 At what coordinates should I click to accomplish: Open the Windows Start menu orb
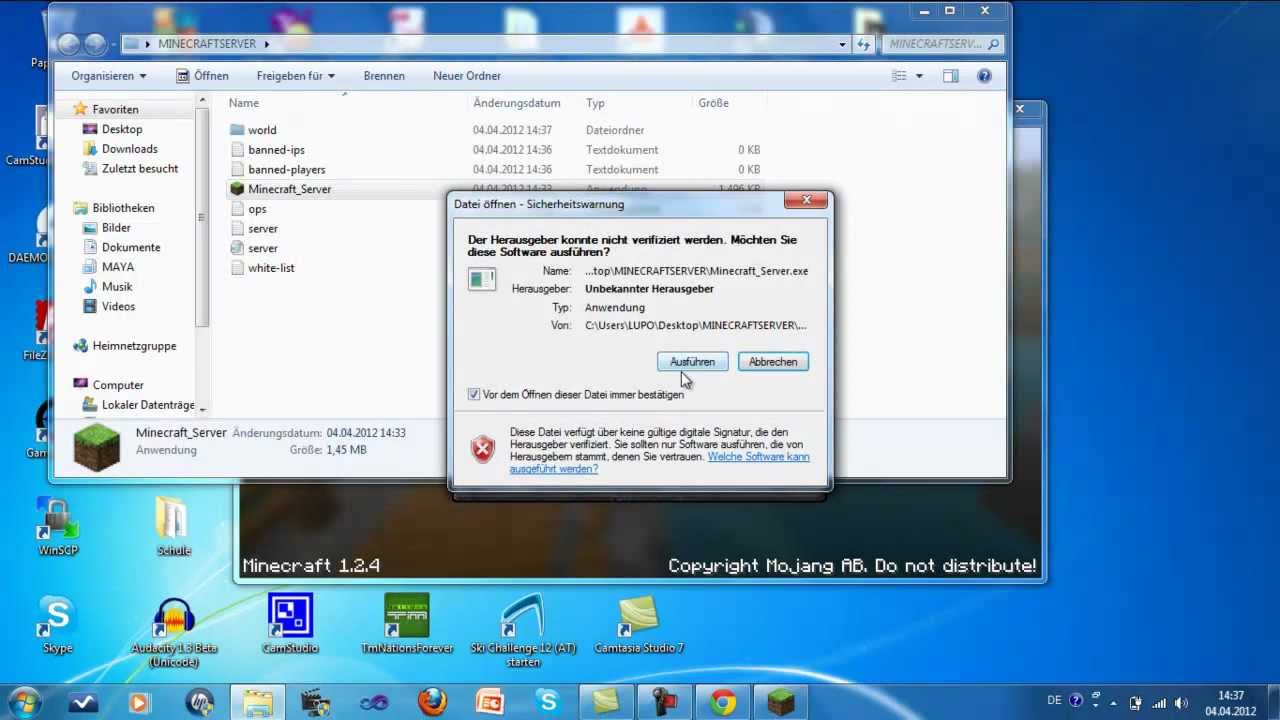coord(24,702)
